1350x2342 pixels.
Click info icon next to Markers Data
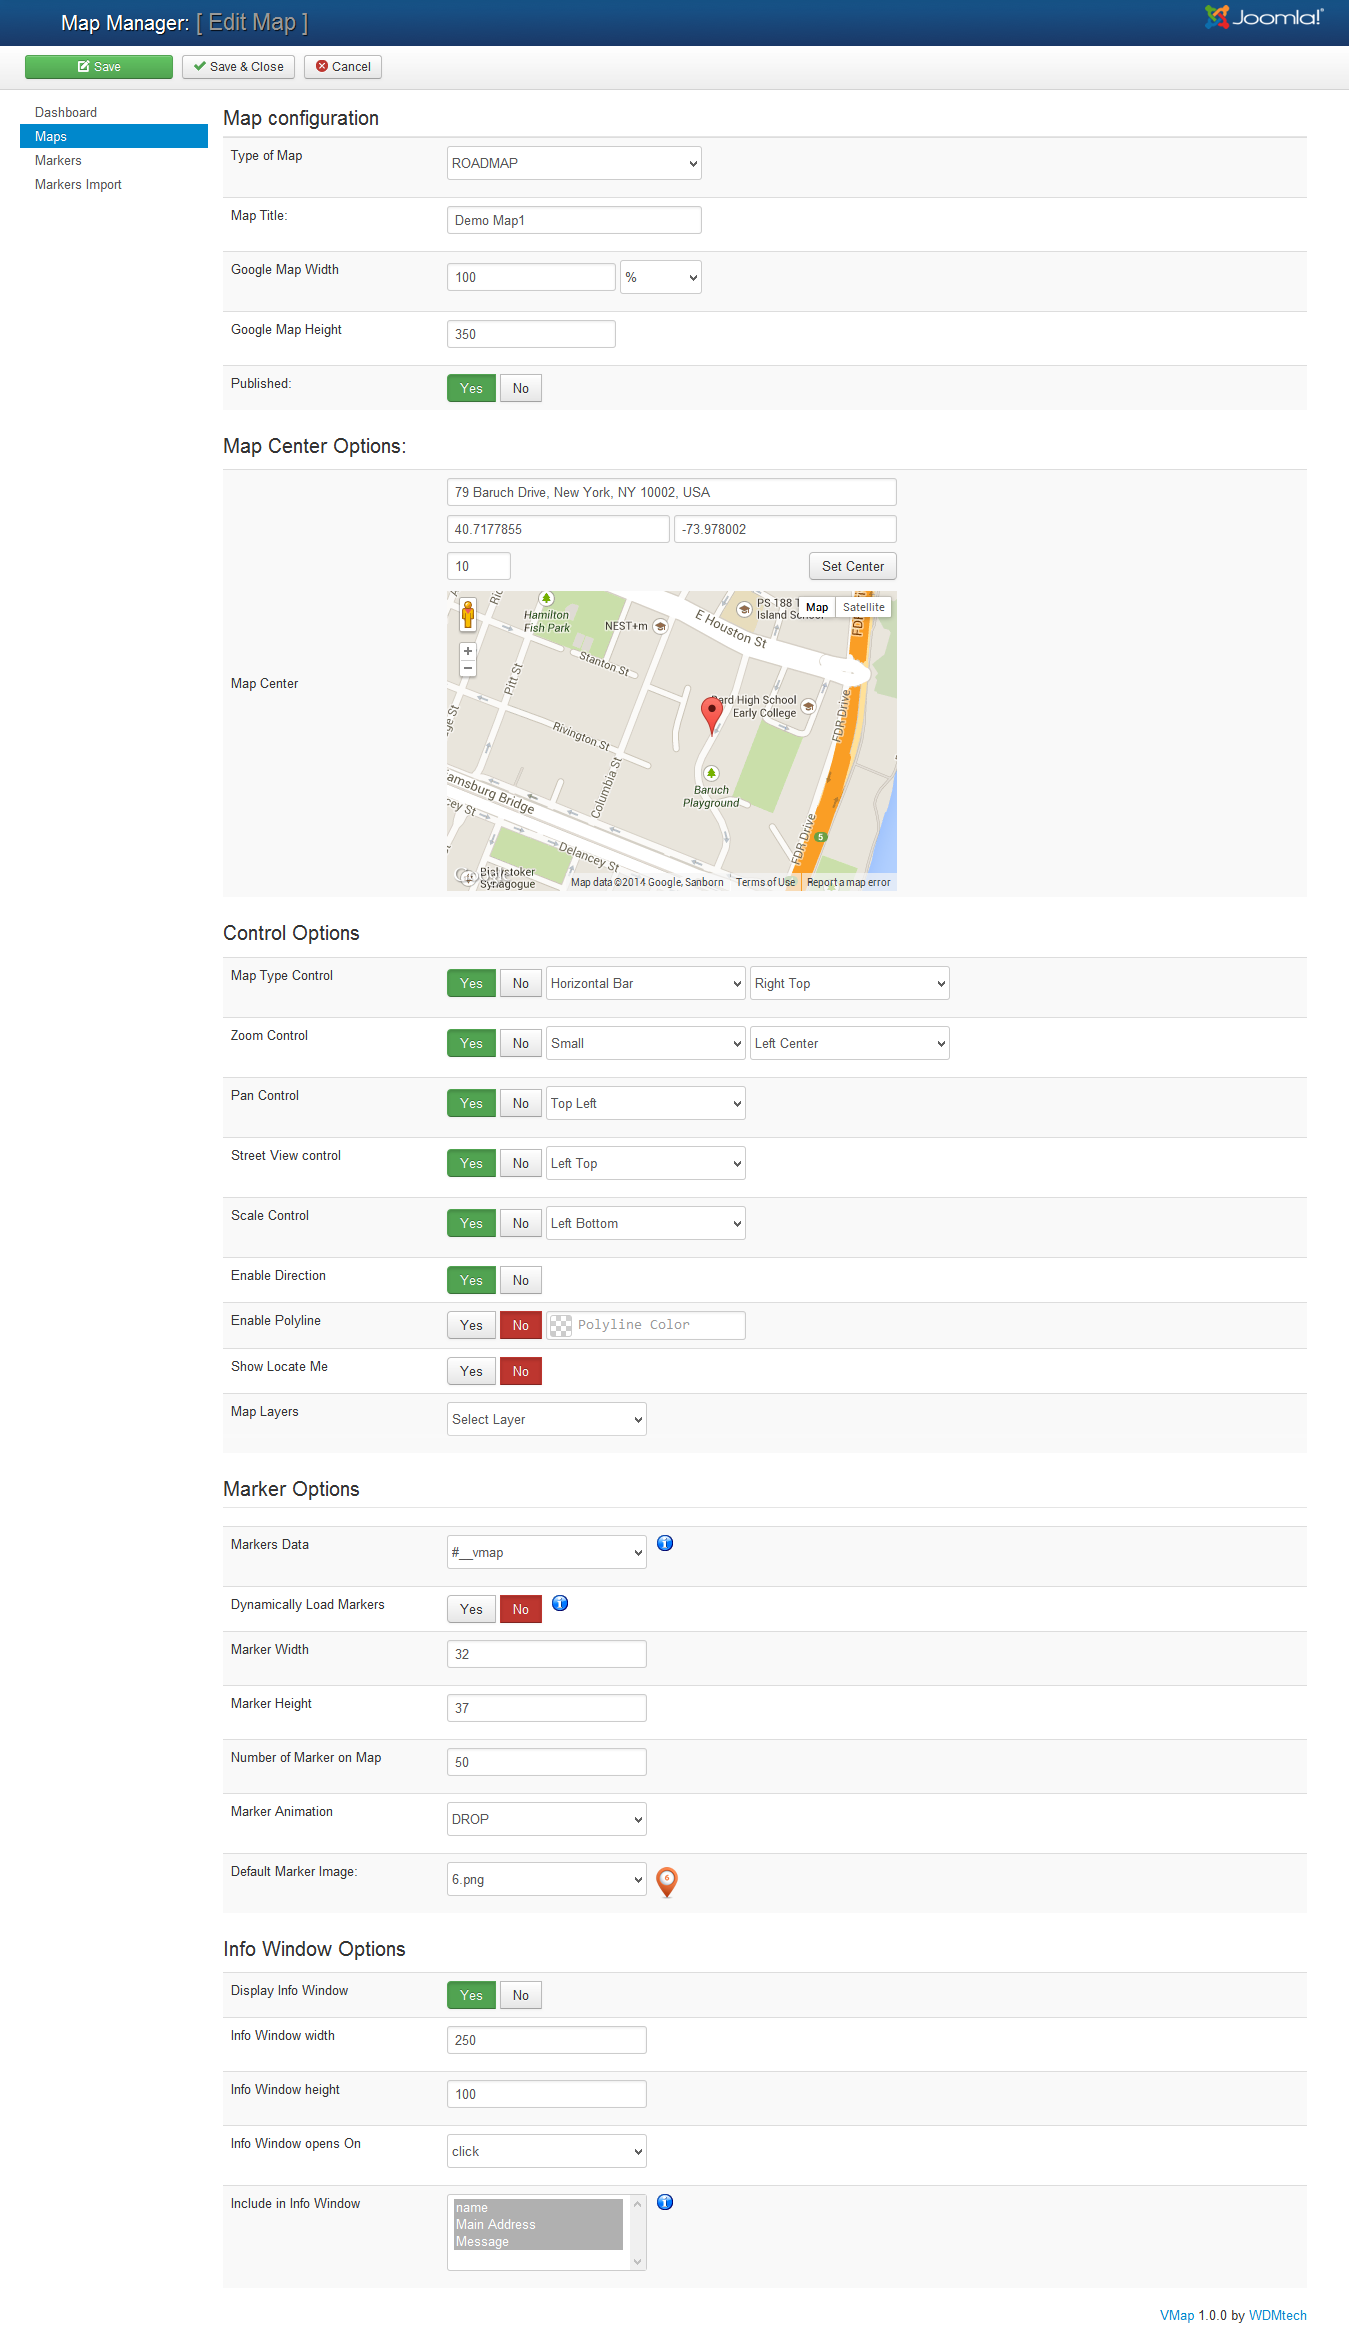coord(665,1543)
